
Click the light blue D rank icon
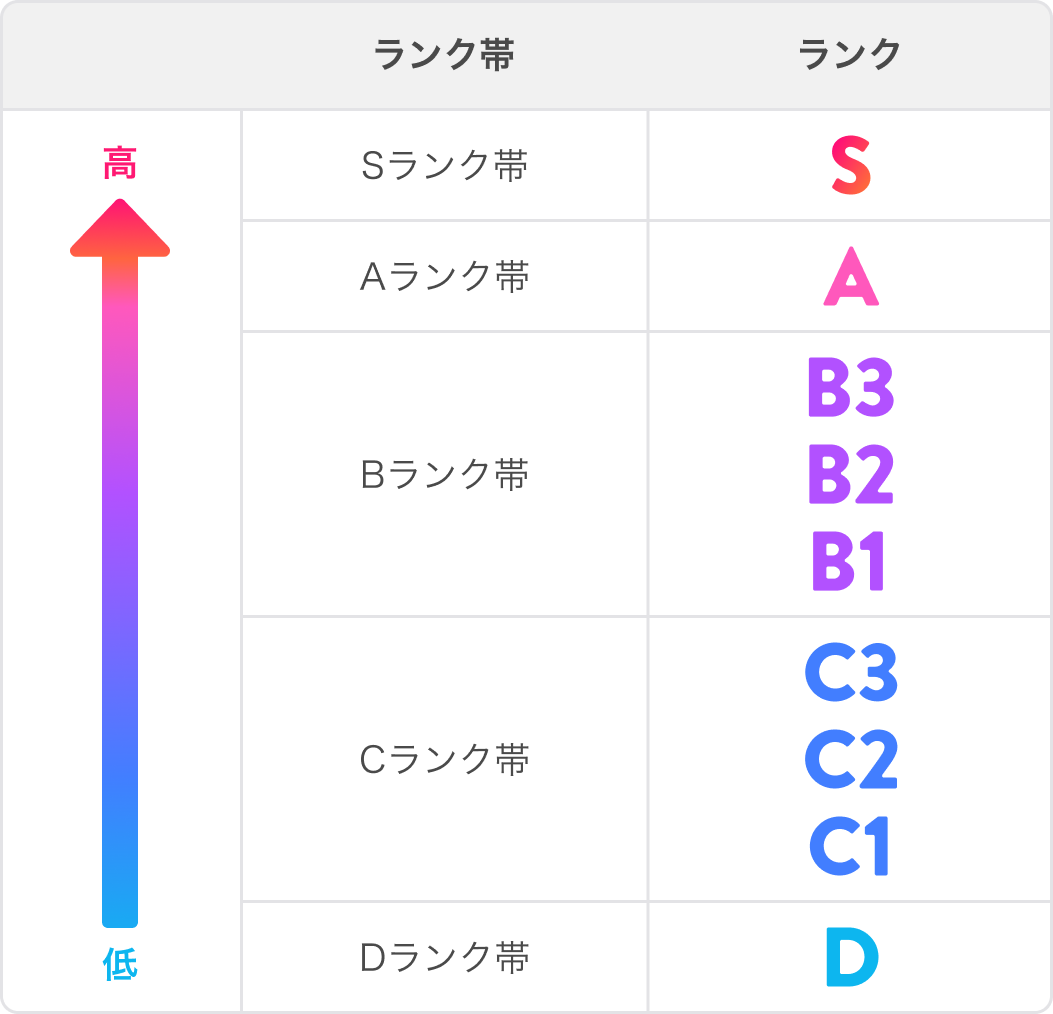pyautogui.click(x=851, y=958)
